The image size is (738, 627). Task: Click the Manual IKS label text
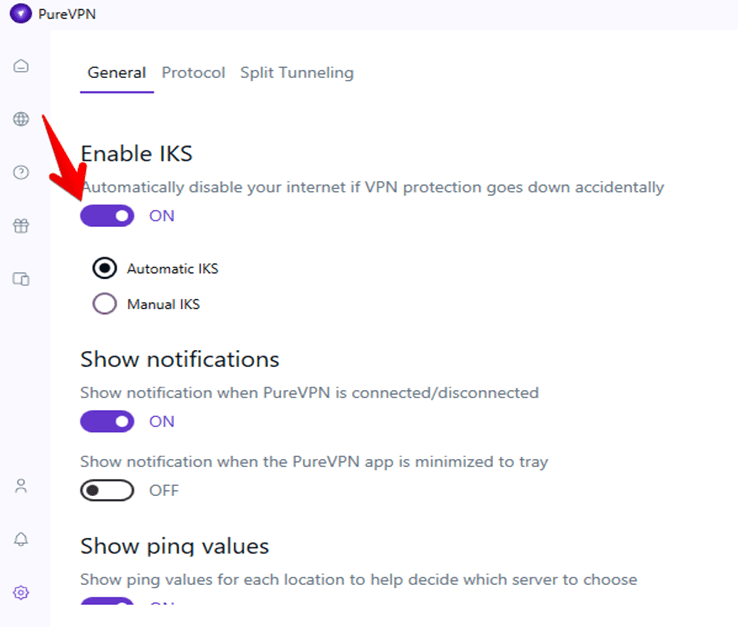163,304
